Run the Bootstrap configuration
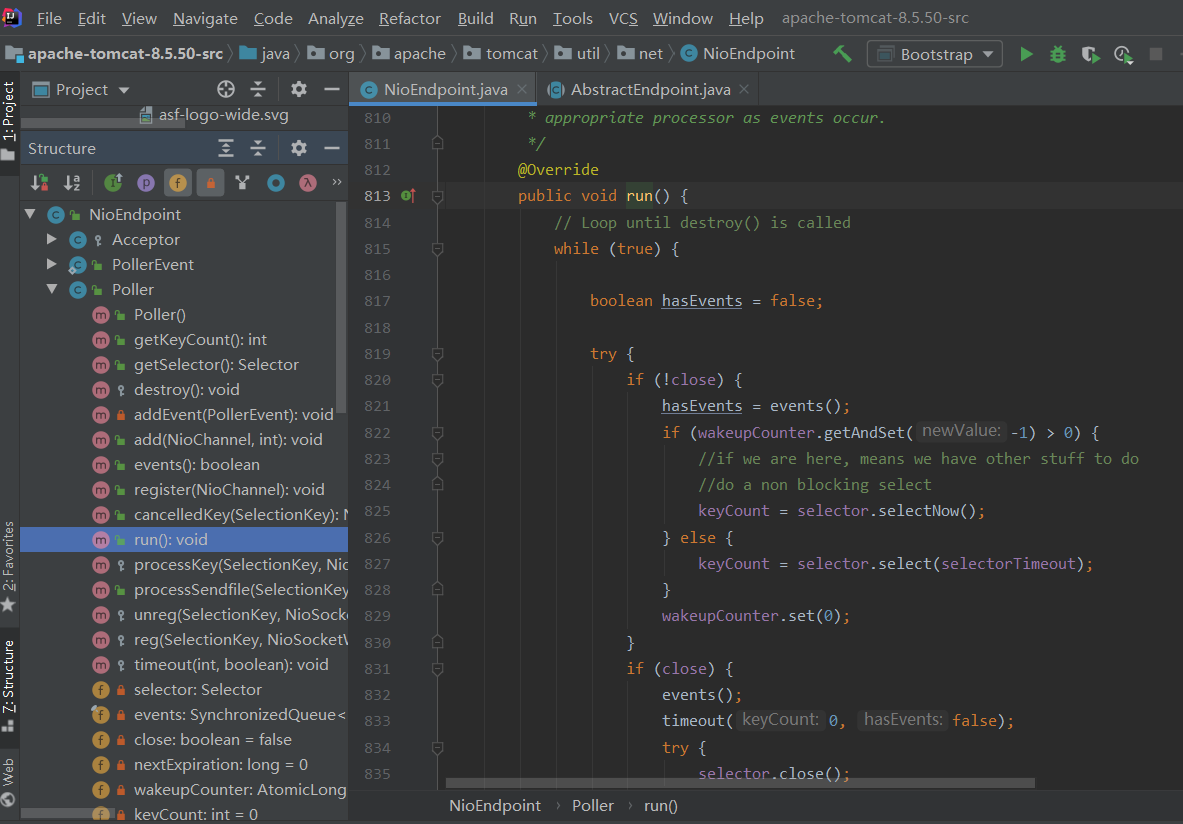Image resolution: width=1183 pixels, height=824 pixels. click(x=1026, y=54)
